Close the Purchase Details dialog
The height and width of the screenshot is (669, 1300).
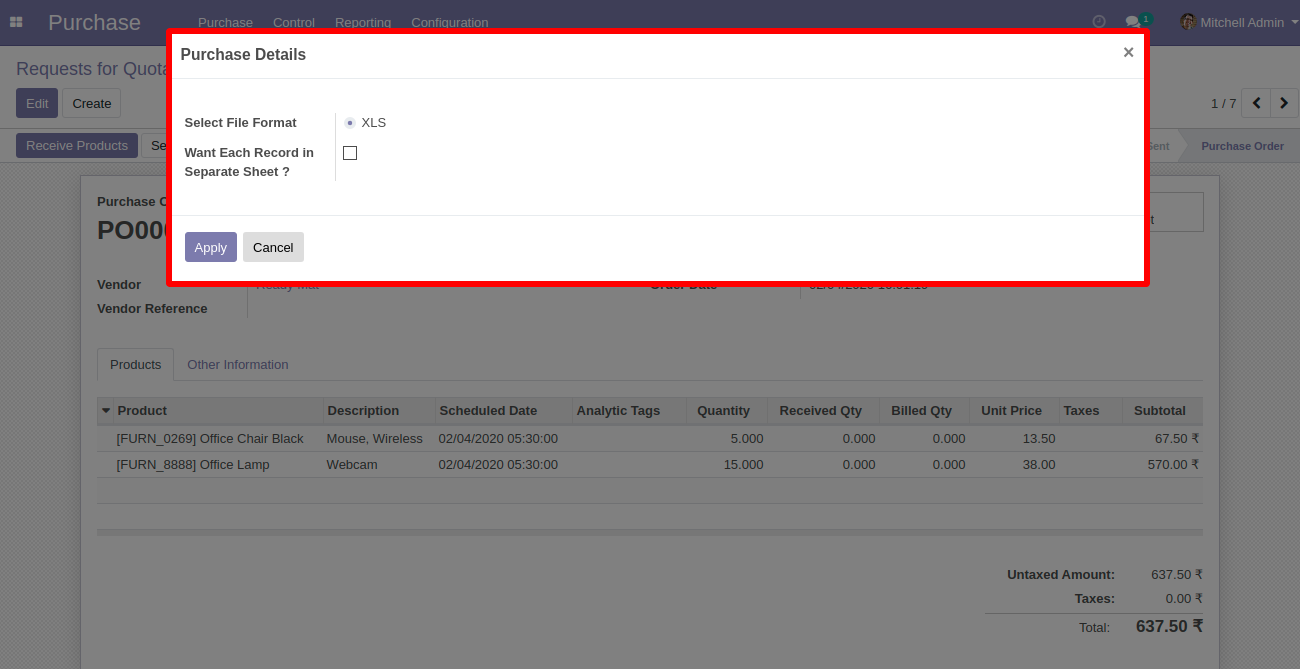point(1128,53)
